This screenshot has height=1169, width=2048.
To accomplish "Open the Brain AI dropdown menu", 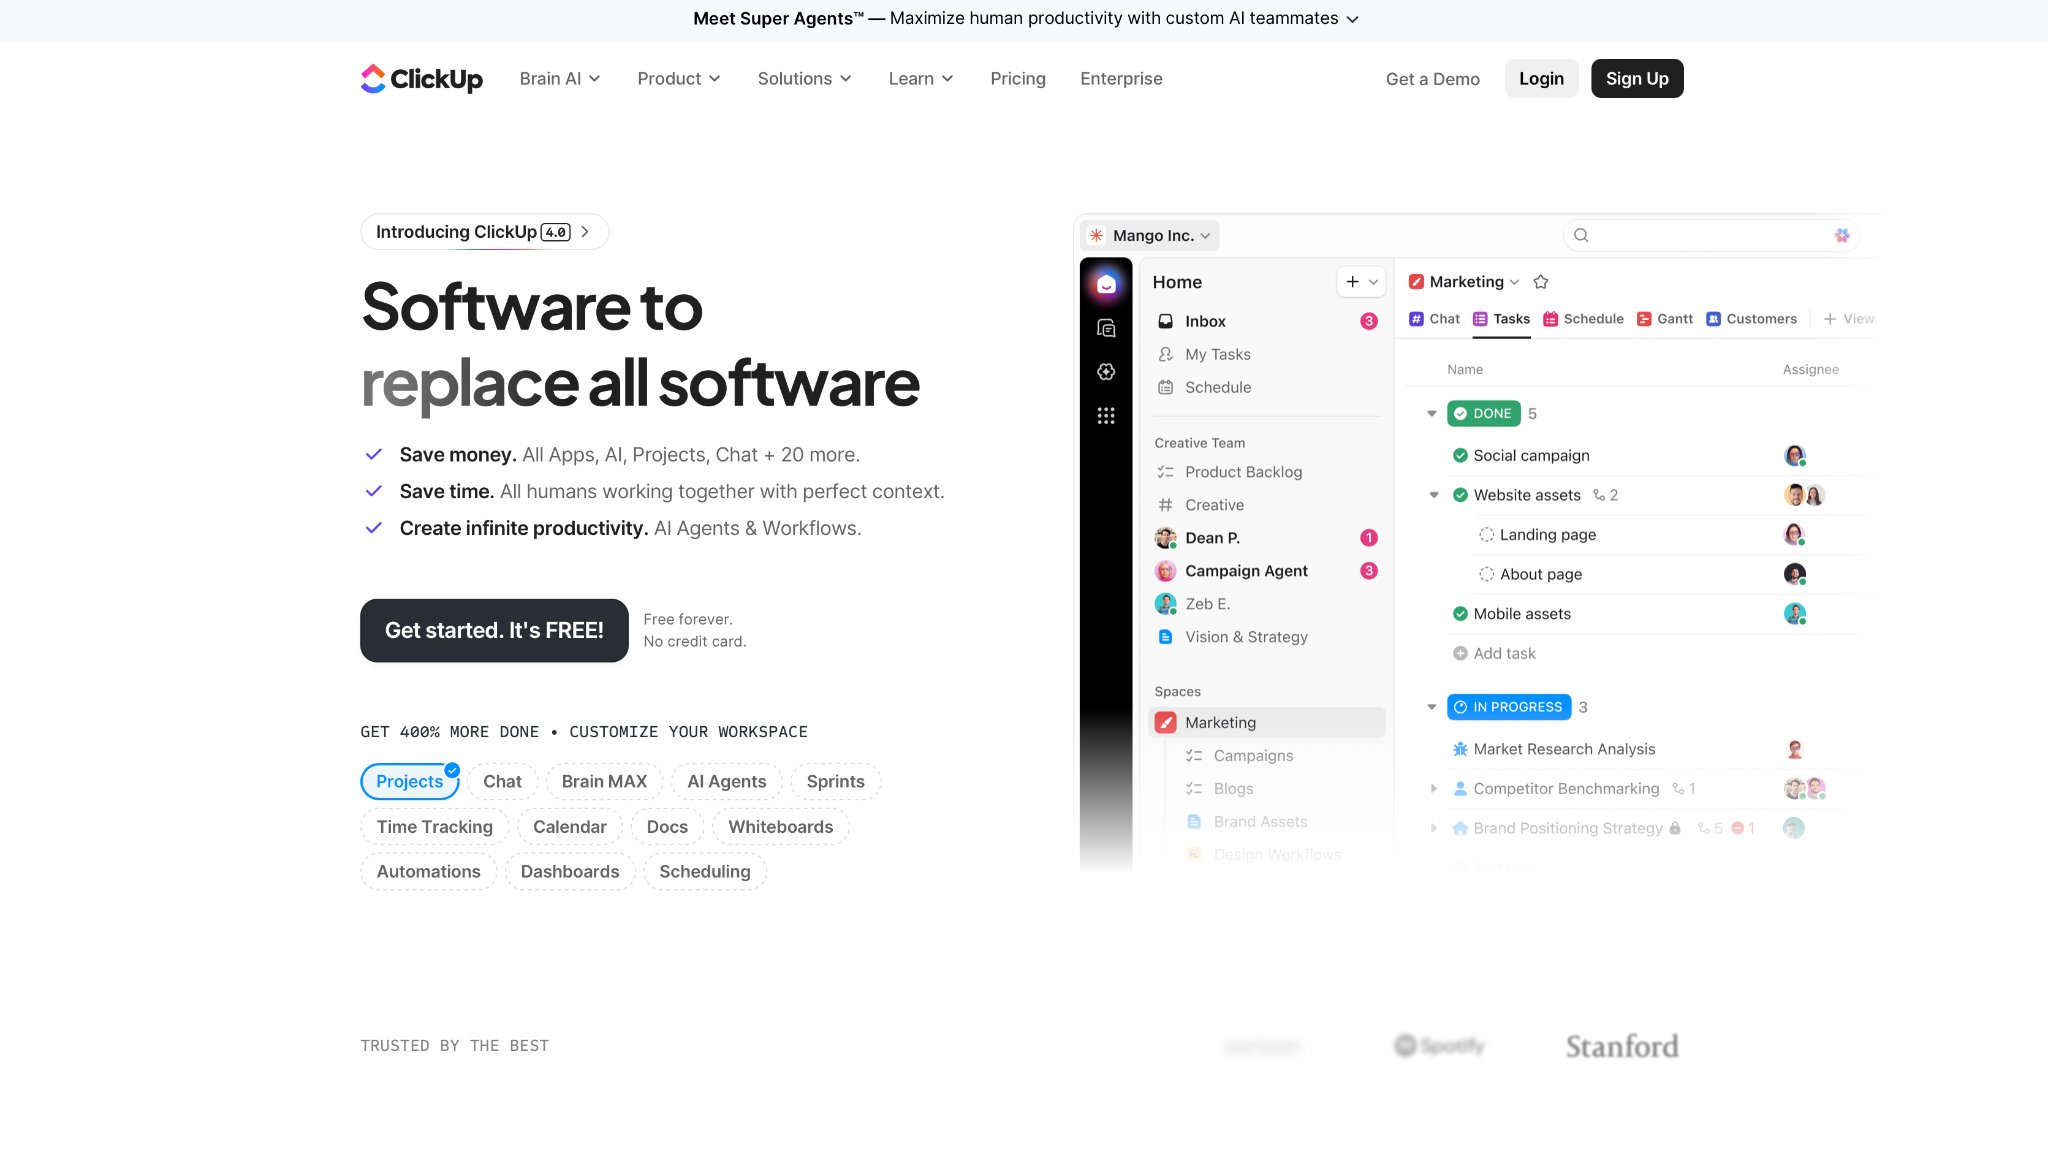I will 560,79.
